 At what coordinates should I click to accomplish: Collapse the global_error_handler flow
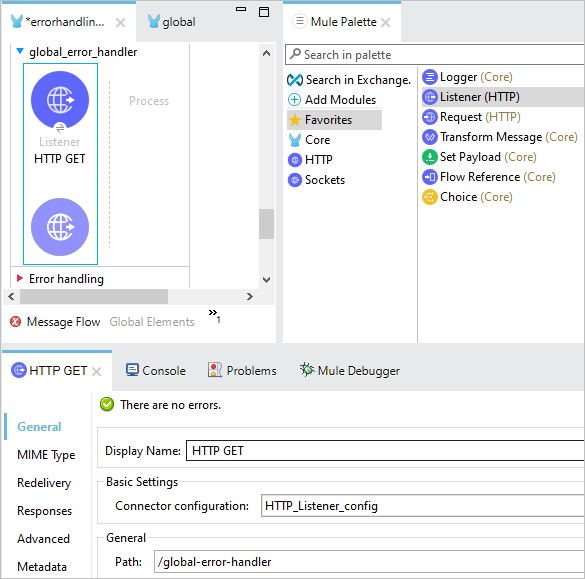point(20,51)
